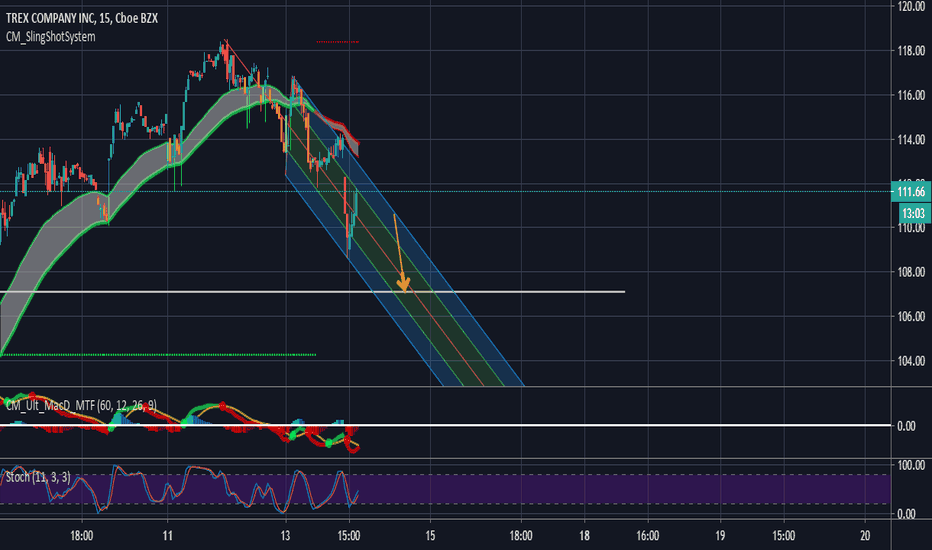The width and height of the screenshot is (932, 550).
Task: Select the white horizontal support line
Action: (312, 292)
